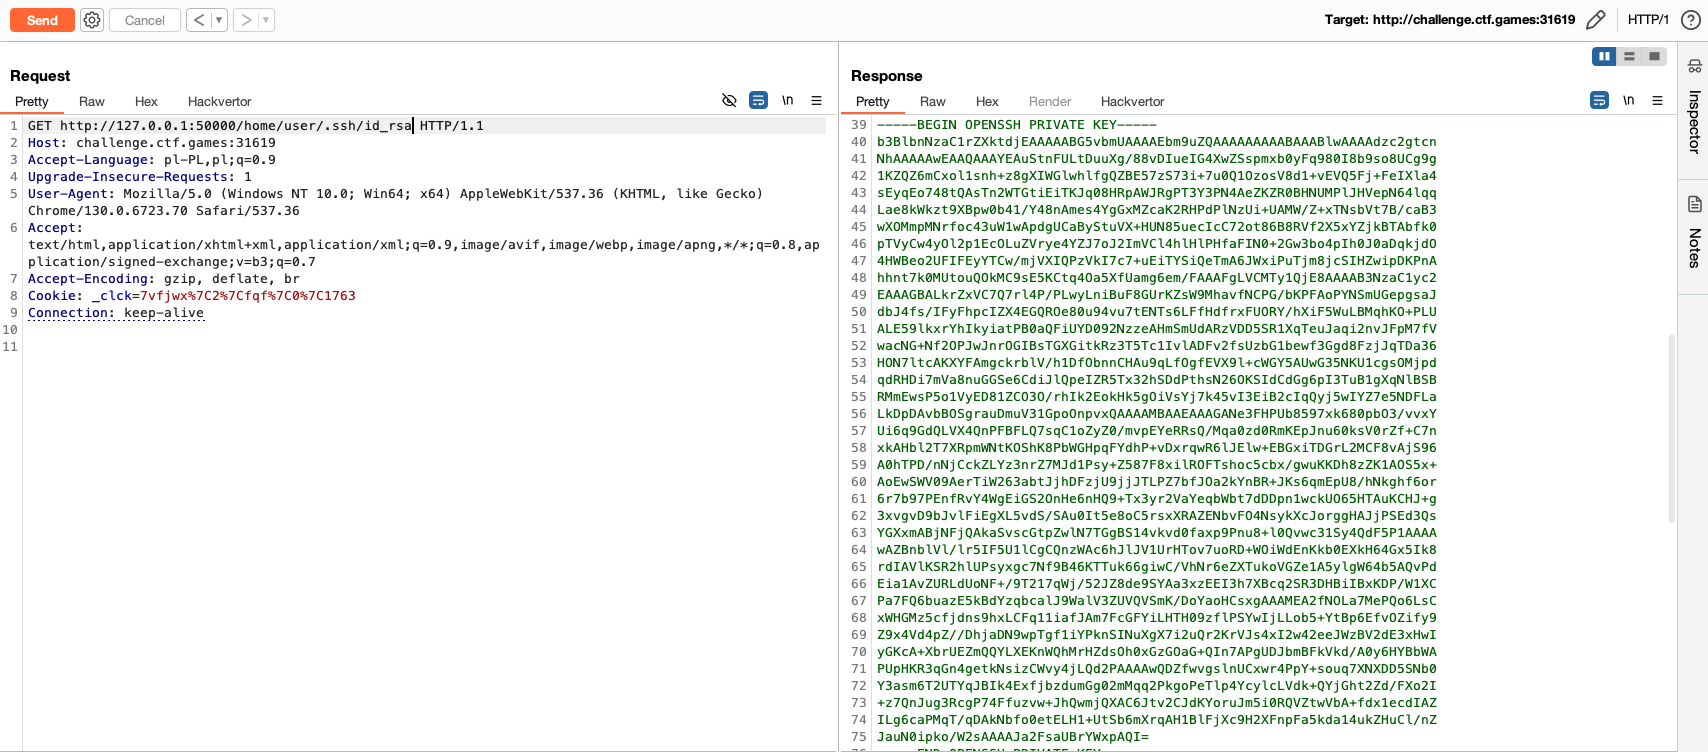Open the Inspector panel icon
The image size is (1708, 752).
click(1694, 66)
